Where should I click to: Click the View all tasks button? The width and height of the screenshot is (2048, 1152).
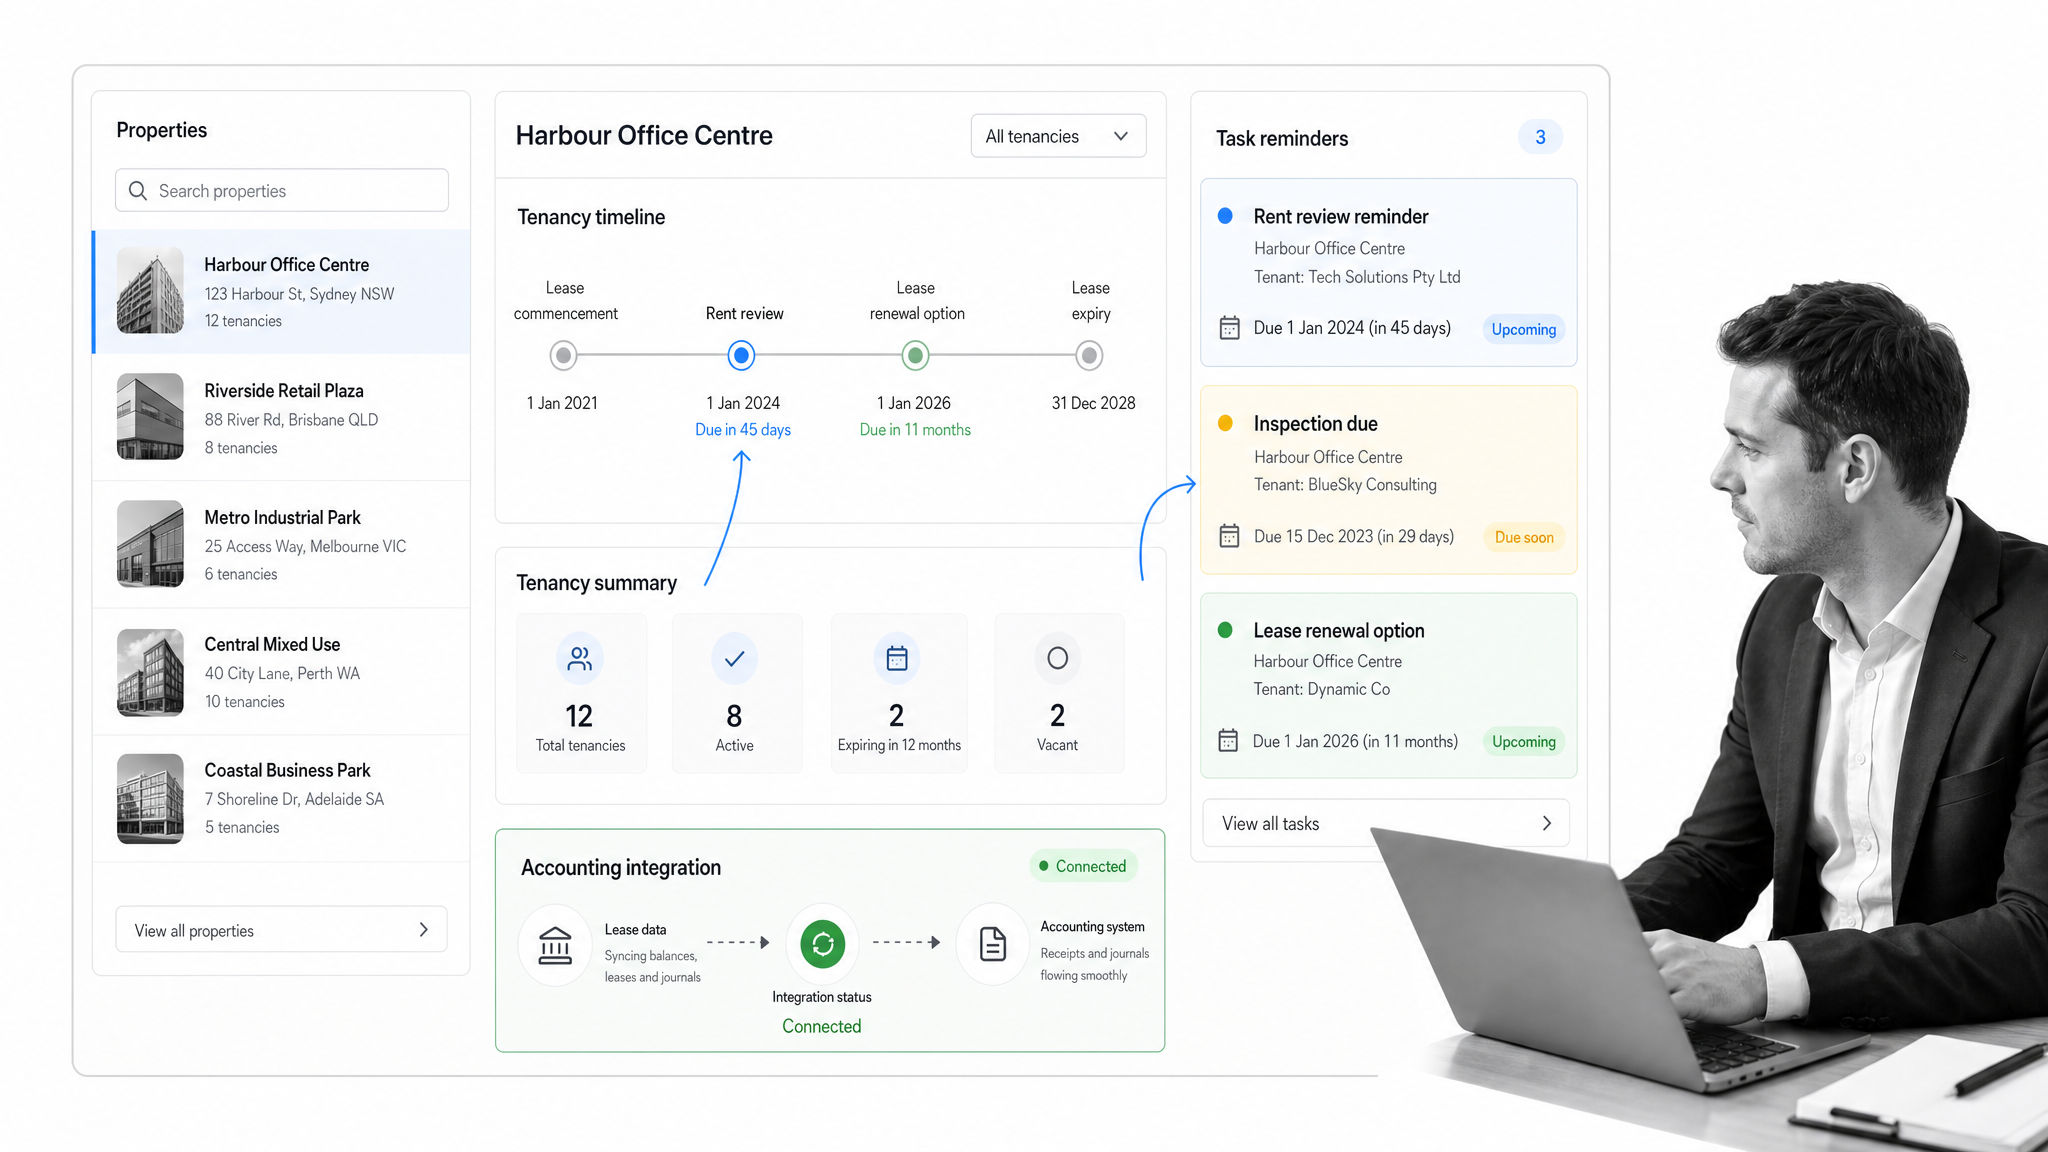coord(1386,824)
